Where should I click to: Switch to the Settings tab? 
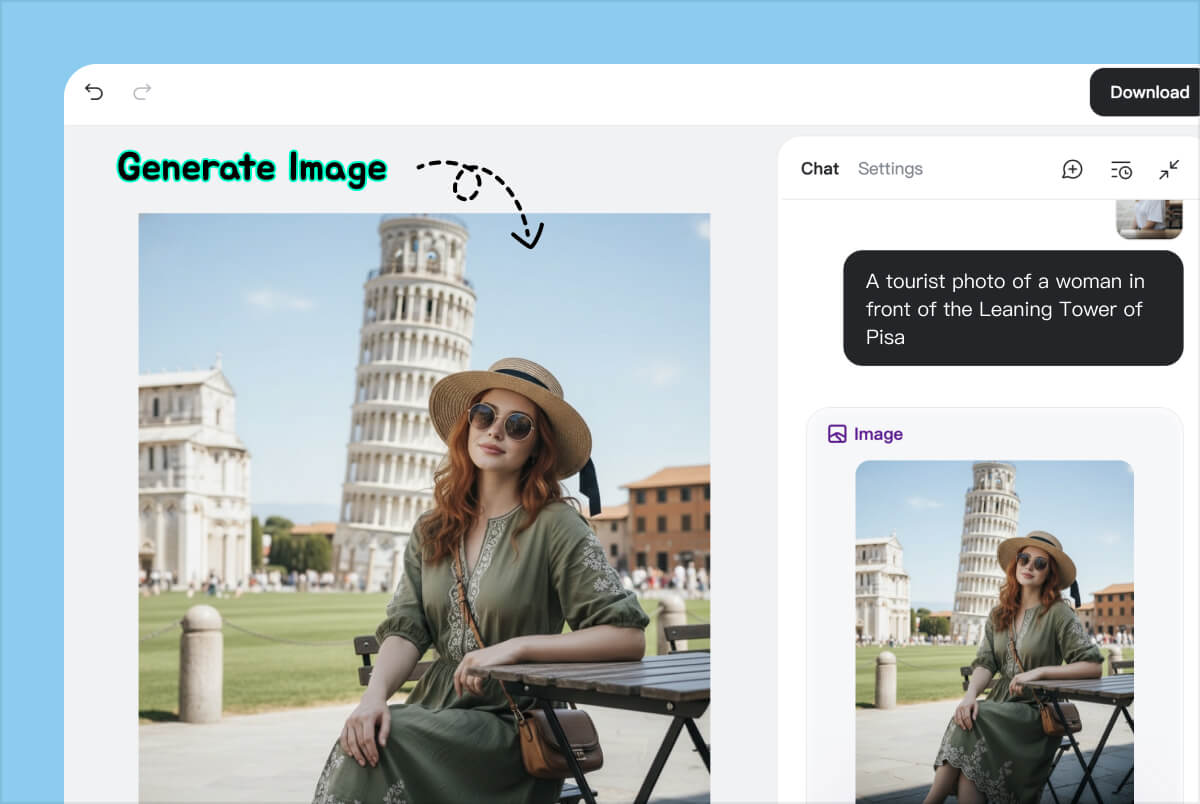click(x=890, y=168)
